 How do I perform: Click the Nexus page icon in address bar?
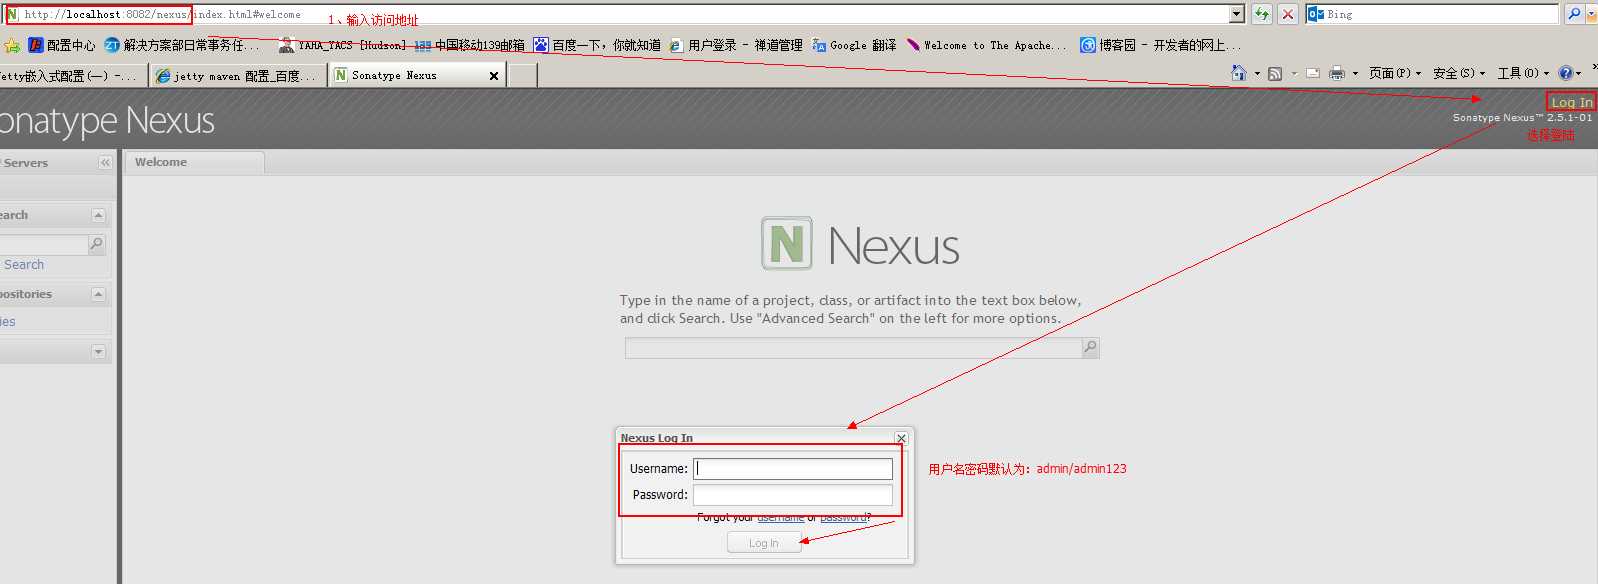[12, 14]
